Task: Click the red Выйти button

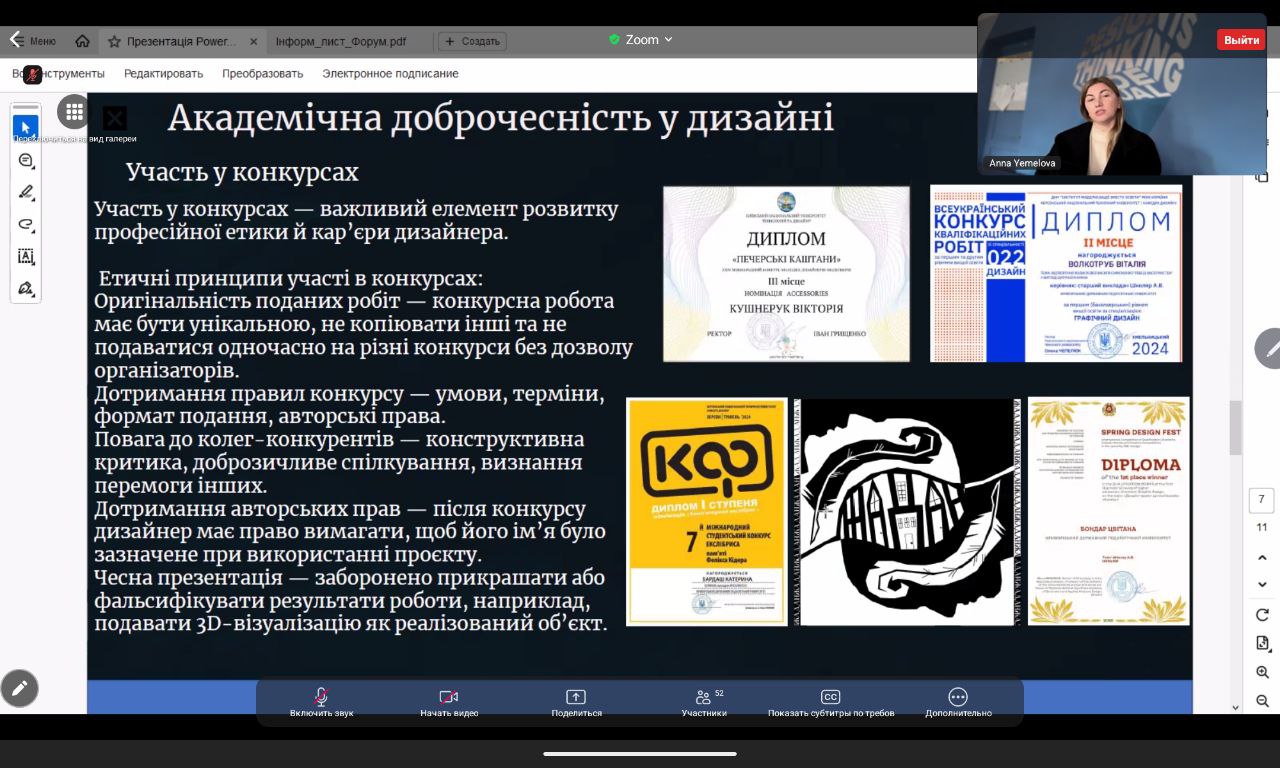Action: (x=1239, y=40)
